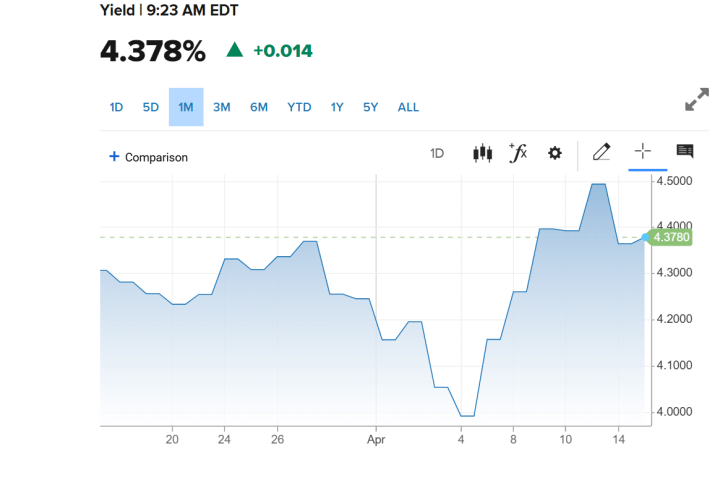Select the 1D time range
This screenshot has height=480, width=720.
tap(116, 107)
